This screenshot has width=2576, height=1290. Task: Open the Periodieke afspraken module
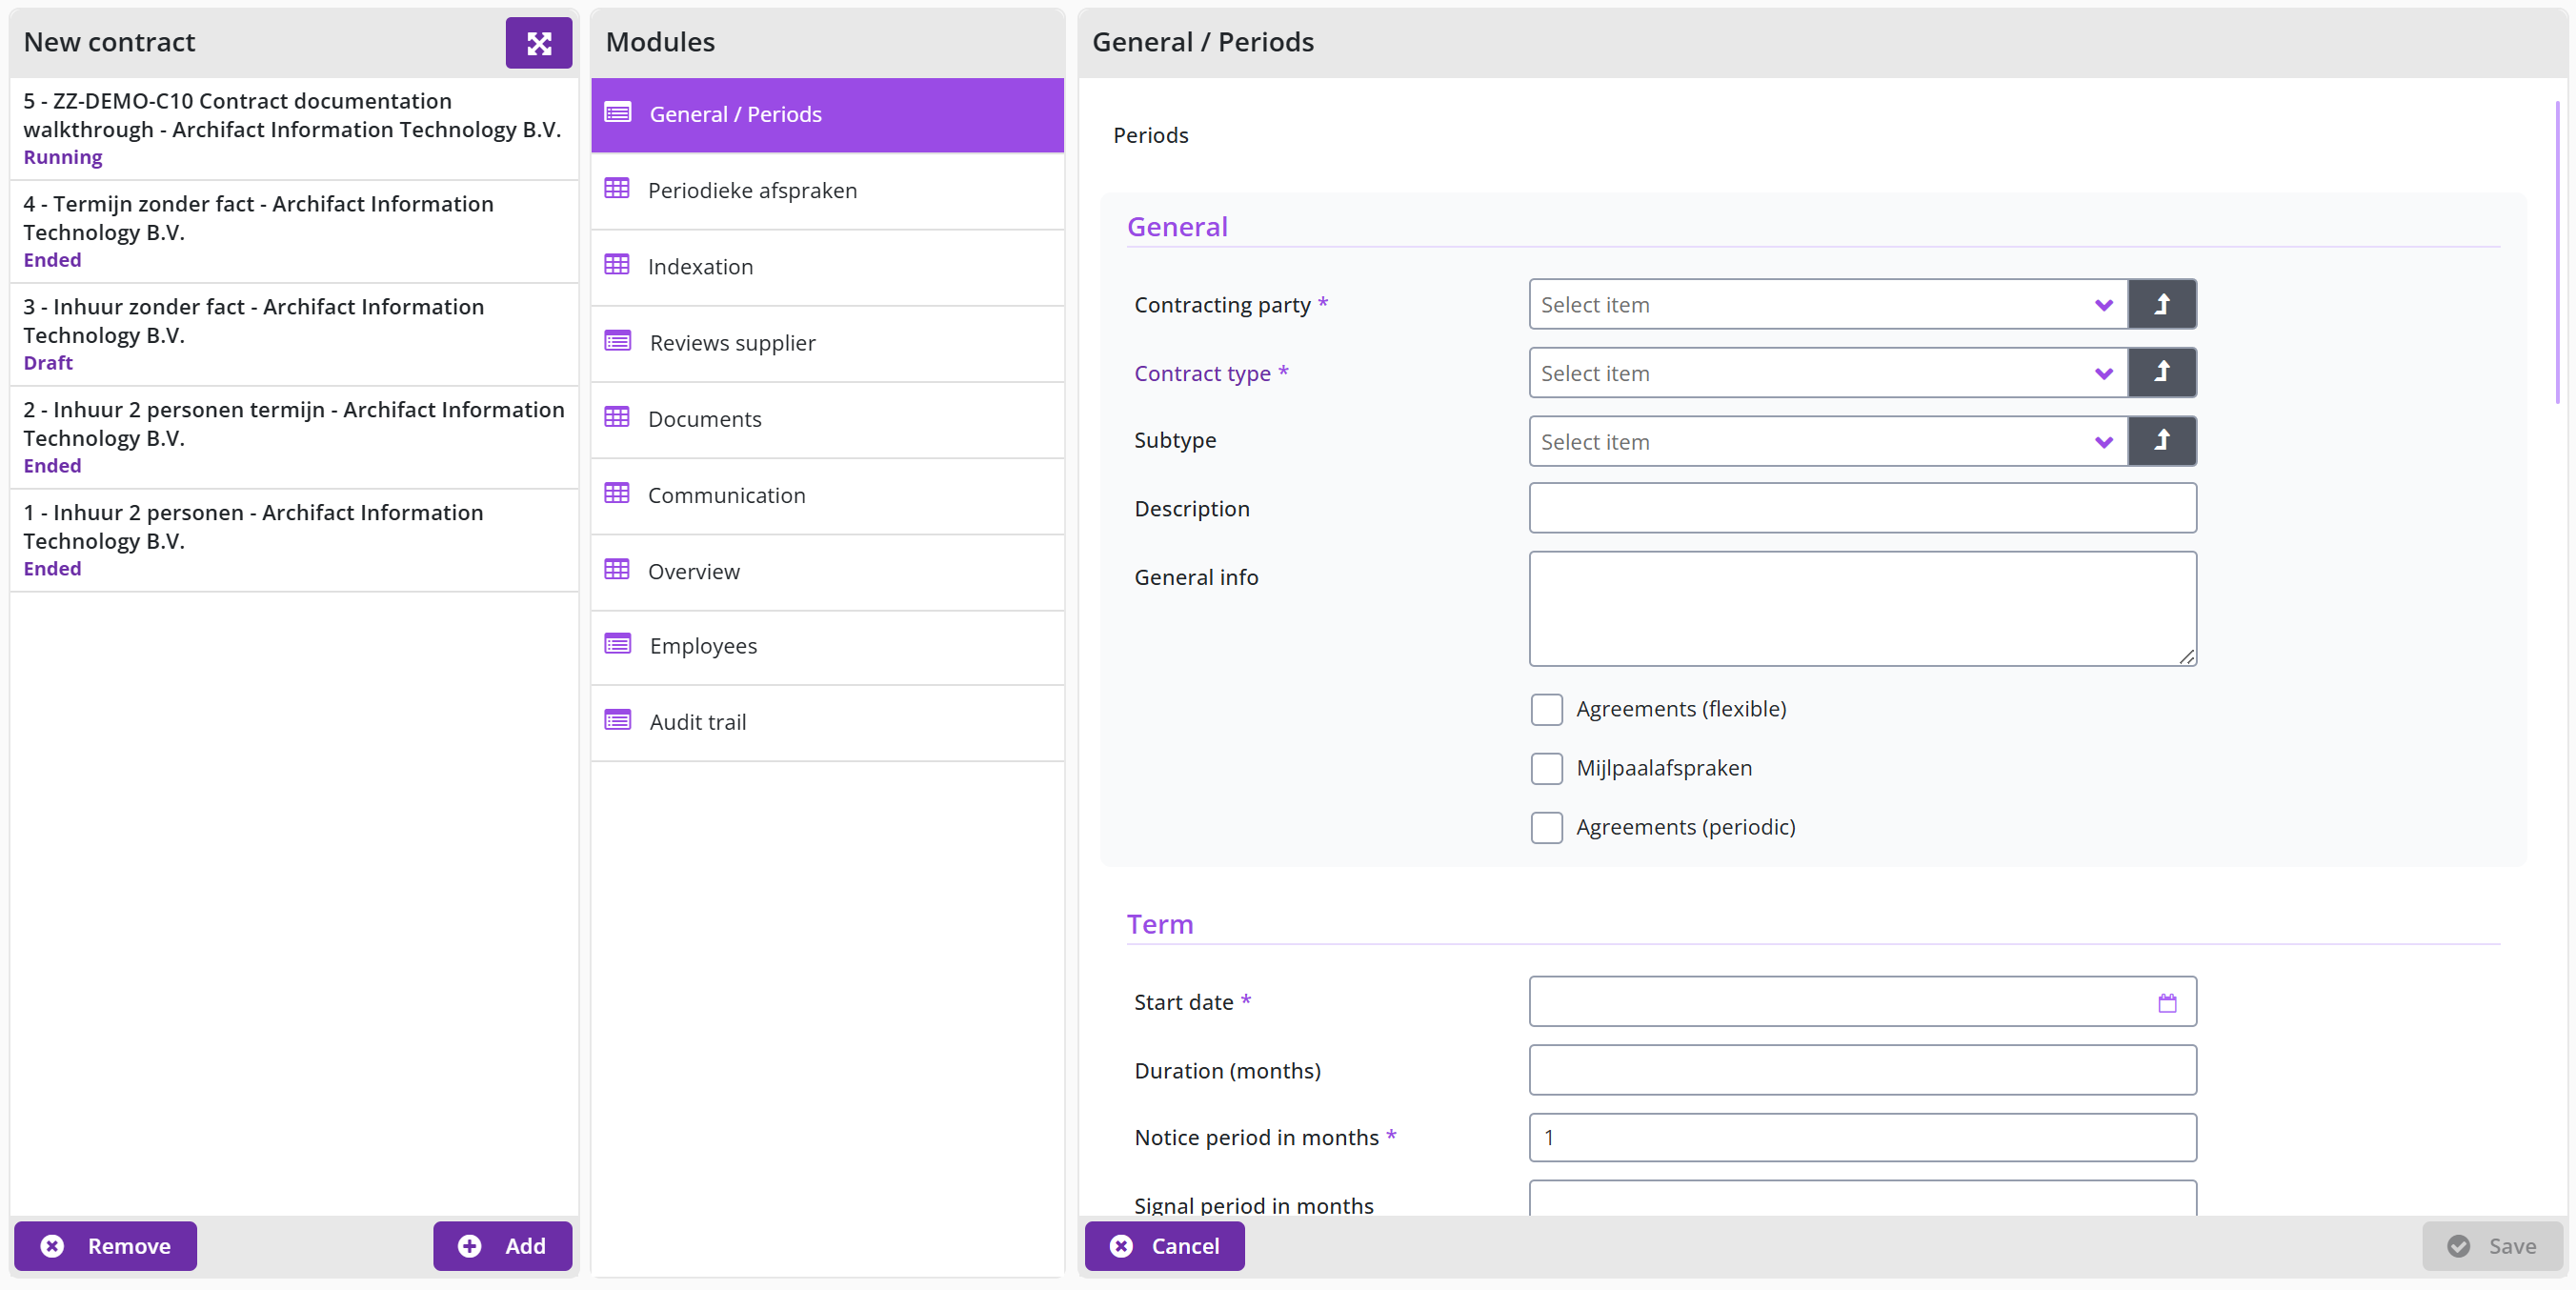click(827, 190)
